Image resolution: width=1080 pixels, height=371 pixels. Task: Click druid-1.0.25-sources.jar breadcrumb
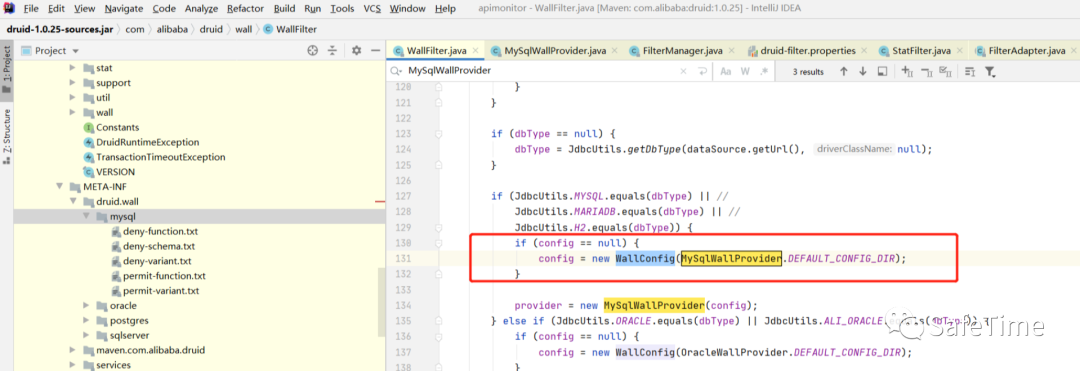tap(61, 30)
